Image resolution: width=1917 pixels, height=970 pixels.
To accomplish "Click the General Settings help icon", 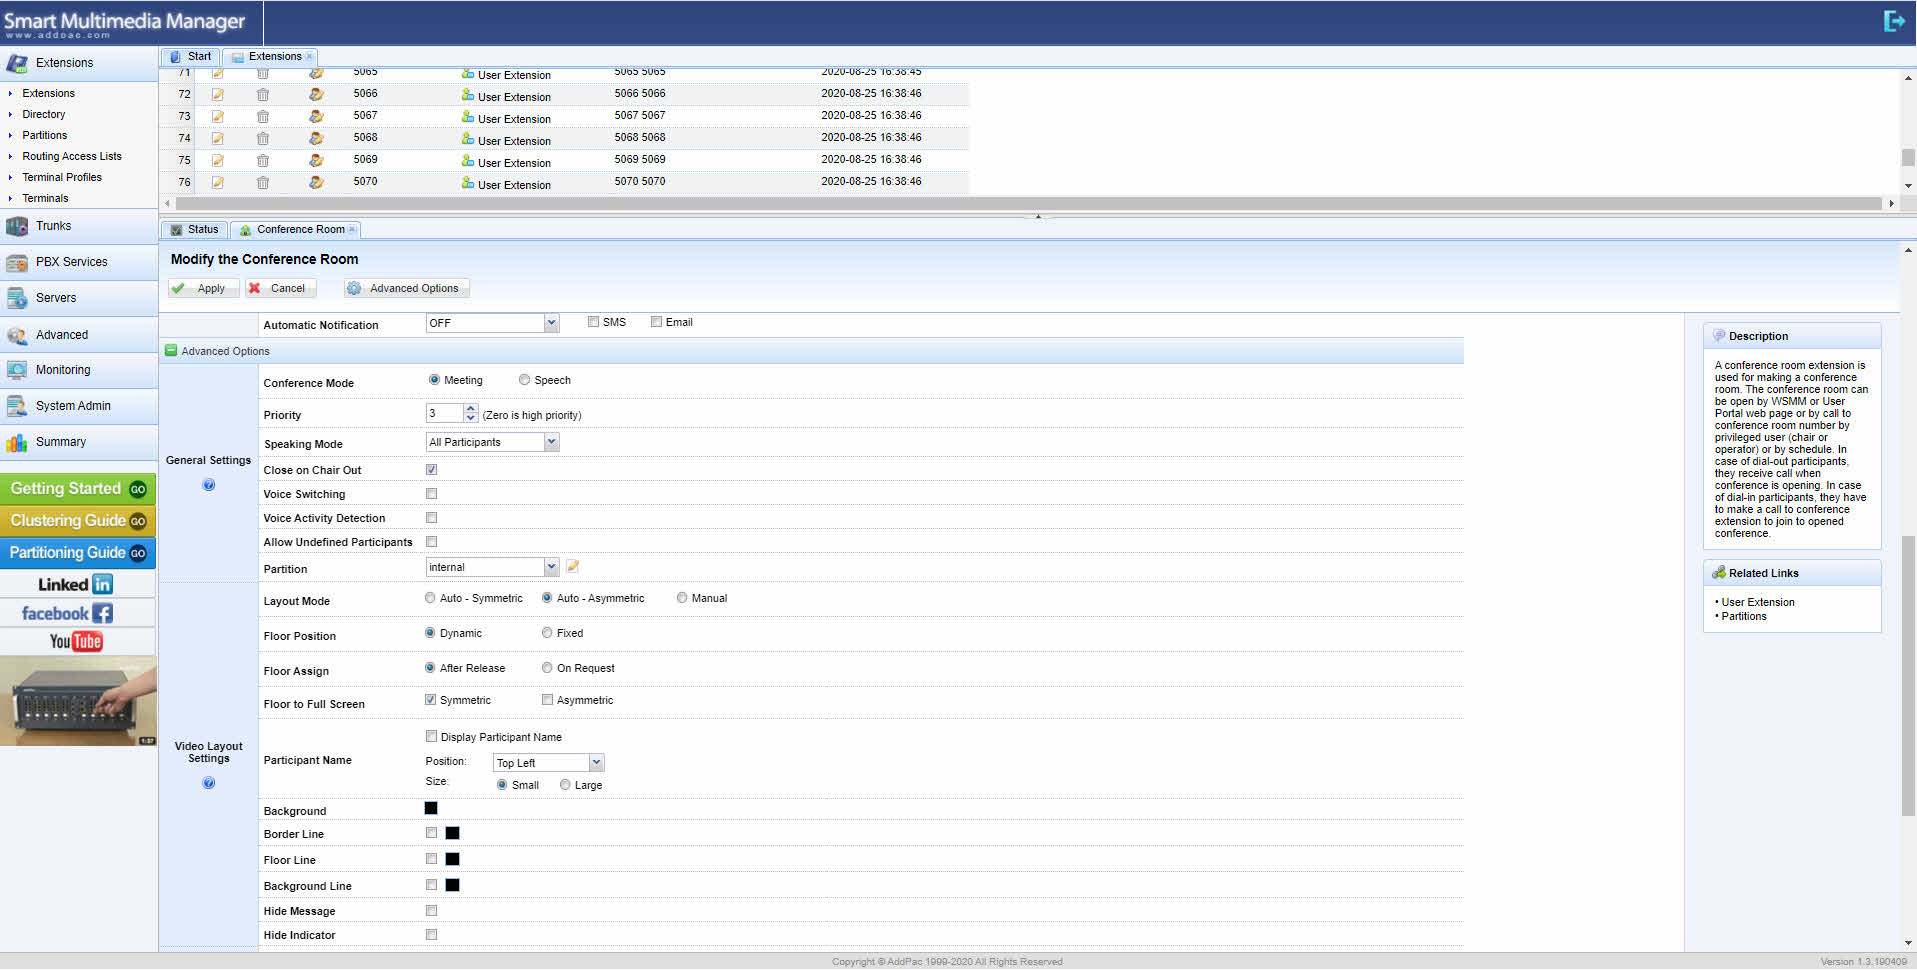I will (x=209, y=485).
